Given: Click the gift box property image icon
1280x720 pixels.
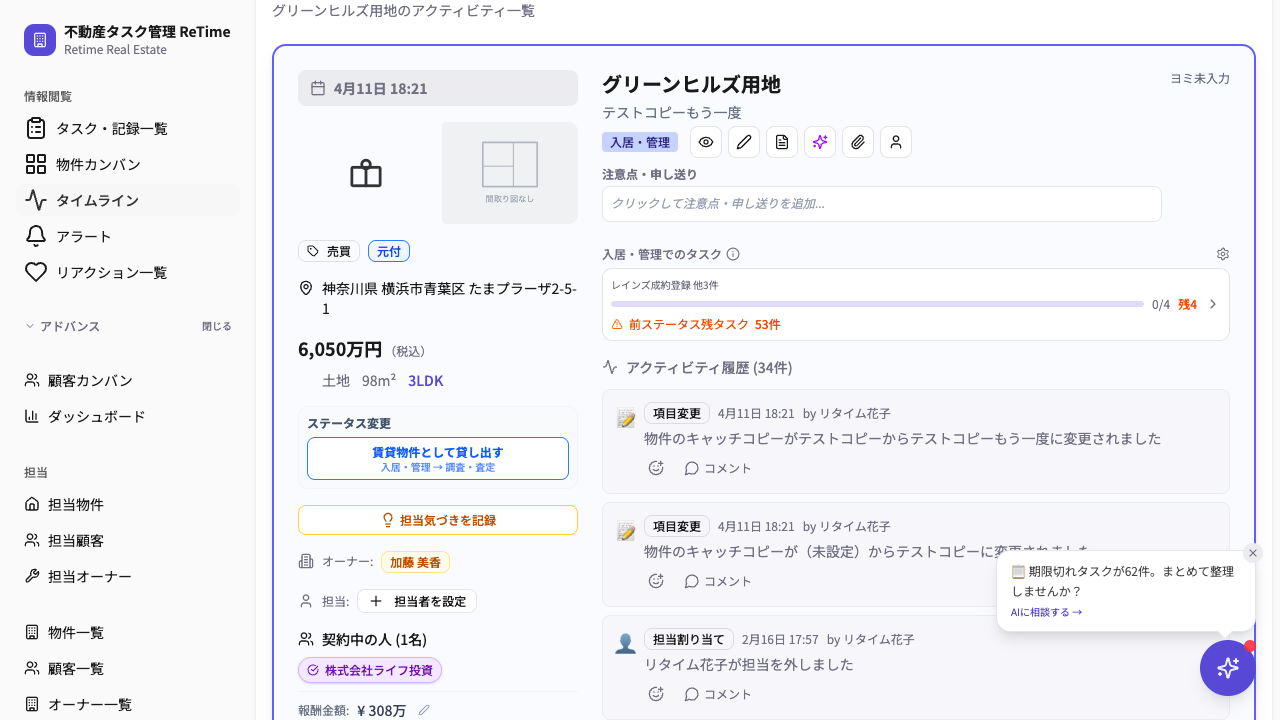Looking at the screenshot, I should (366, 174).
